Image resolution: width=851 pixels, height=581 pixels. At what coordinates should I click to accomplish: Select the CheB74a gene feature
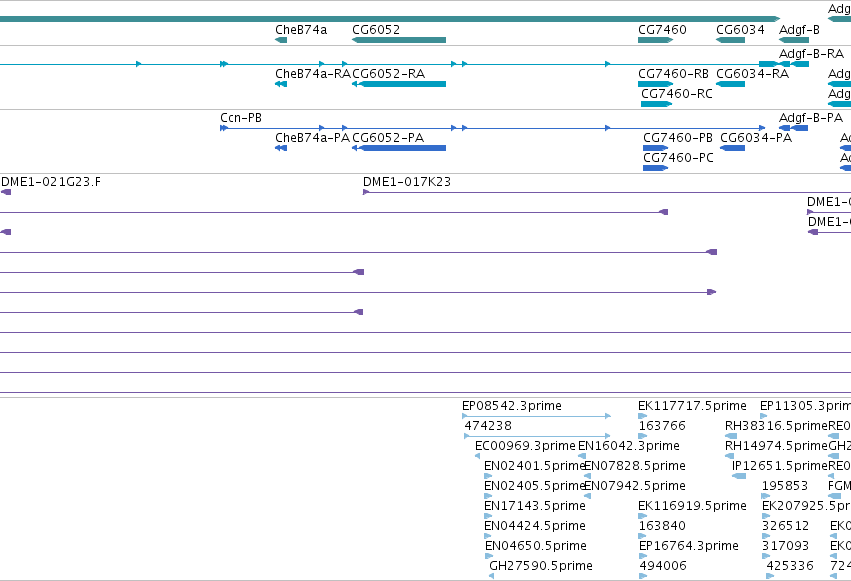(x=281, y=40)
